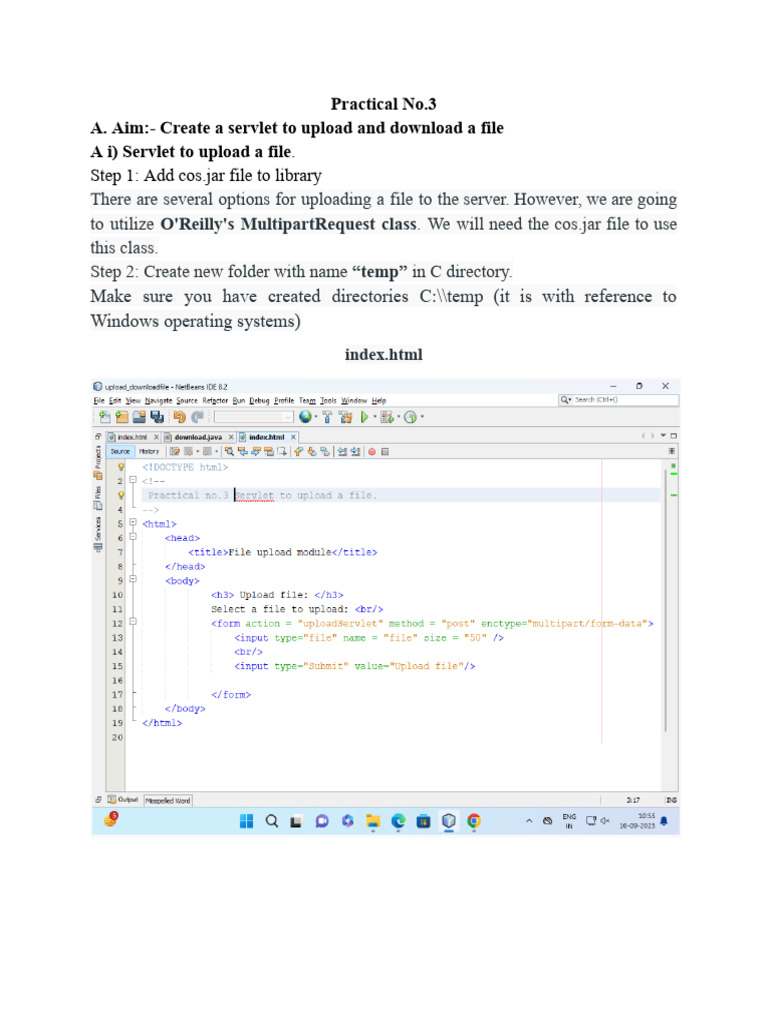Open dropdown arrow beside Debug icon
The width and height of the screenshot is (768, 1024).
(399, 417)
